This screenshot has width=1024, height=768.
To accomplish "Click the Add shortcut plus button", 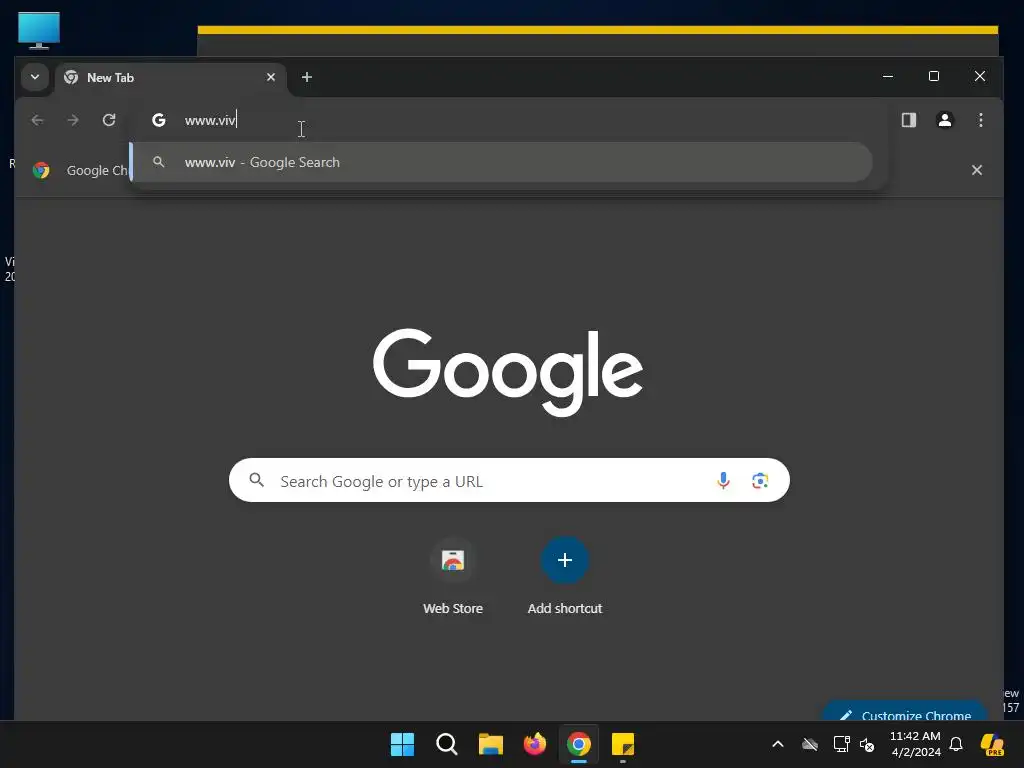I will point(565,560).
